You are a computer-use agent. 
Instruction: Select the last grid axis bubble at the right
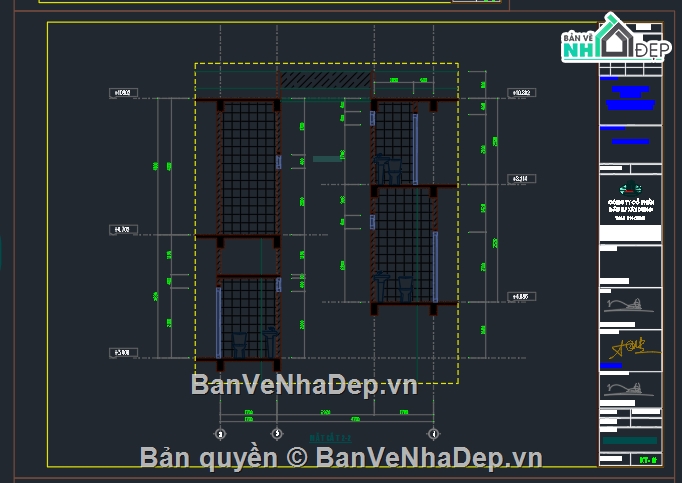tap(433, 433)
